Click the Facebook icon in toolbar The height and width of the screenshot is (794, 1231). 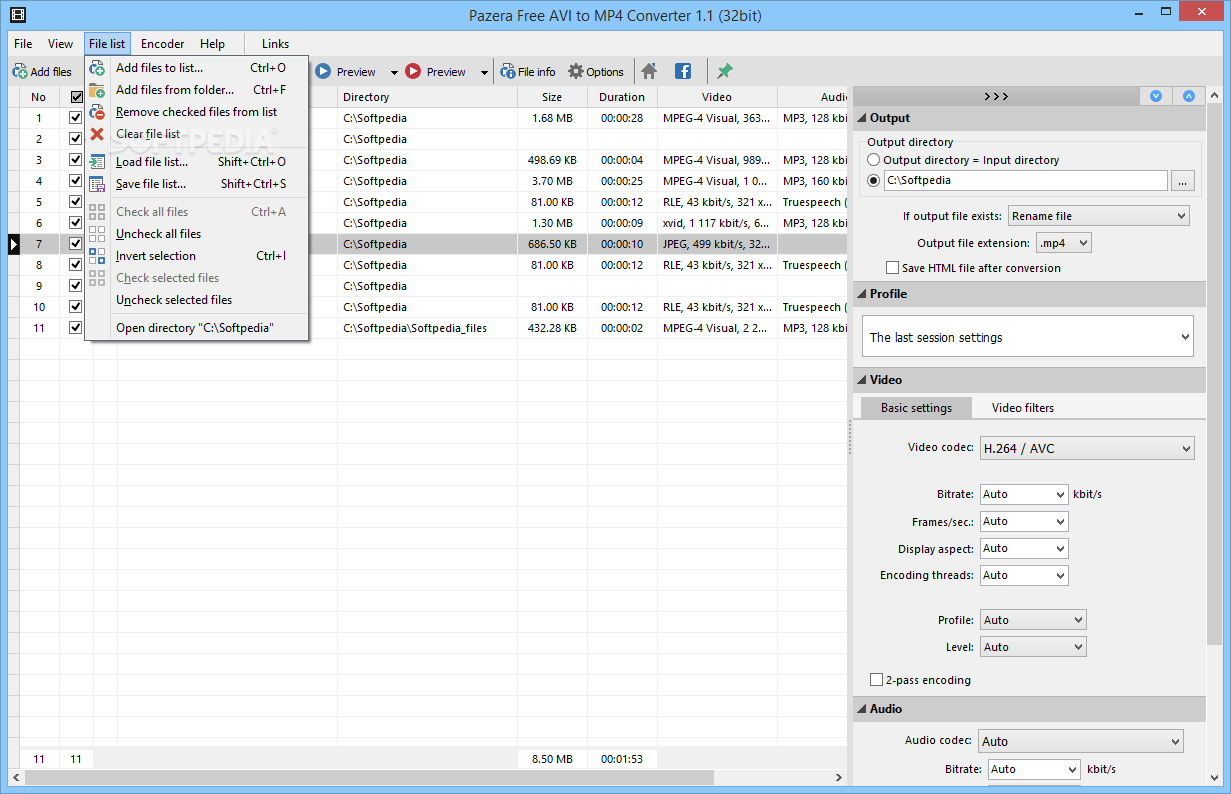tap(683, 71)
